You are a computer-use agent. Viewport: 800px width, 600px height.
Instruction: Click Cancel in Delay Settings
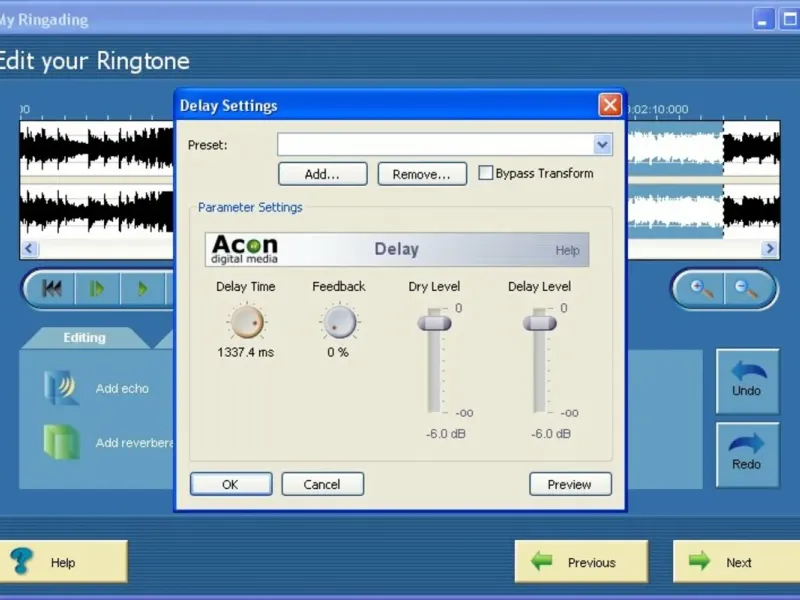tap(322, 484)
